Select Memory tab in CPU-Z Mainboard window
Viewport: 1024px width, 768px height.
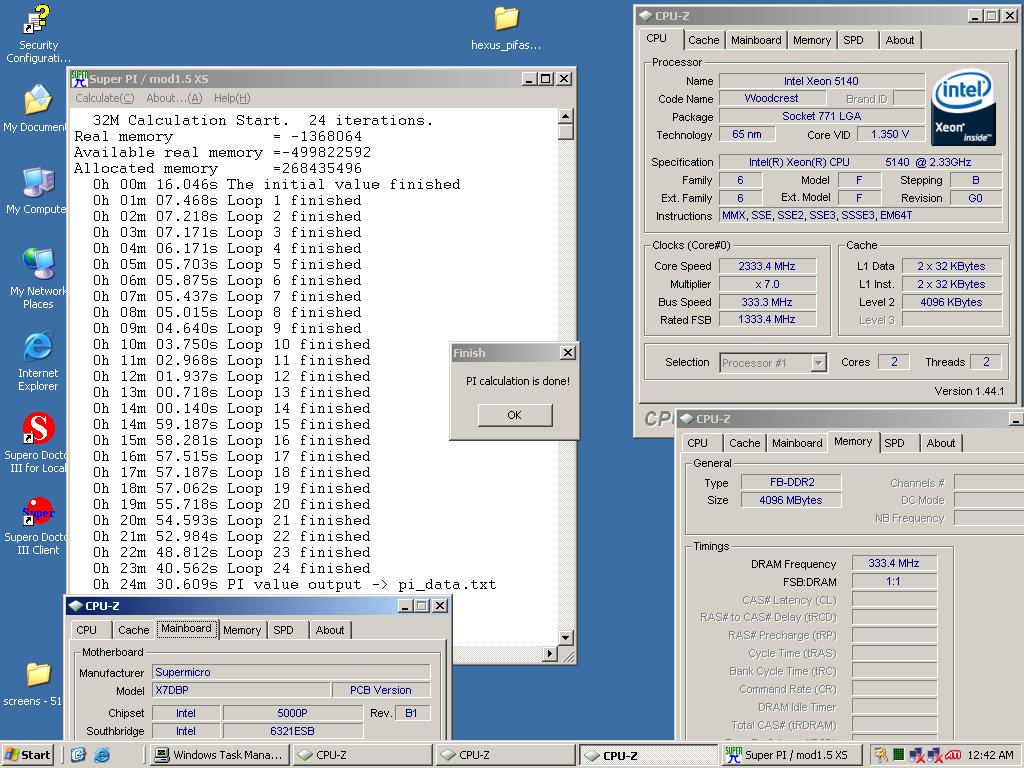[242, 630]
